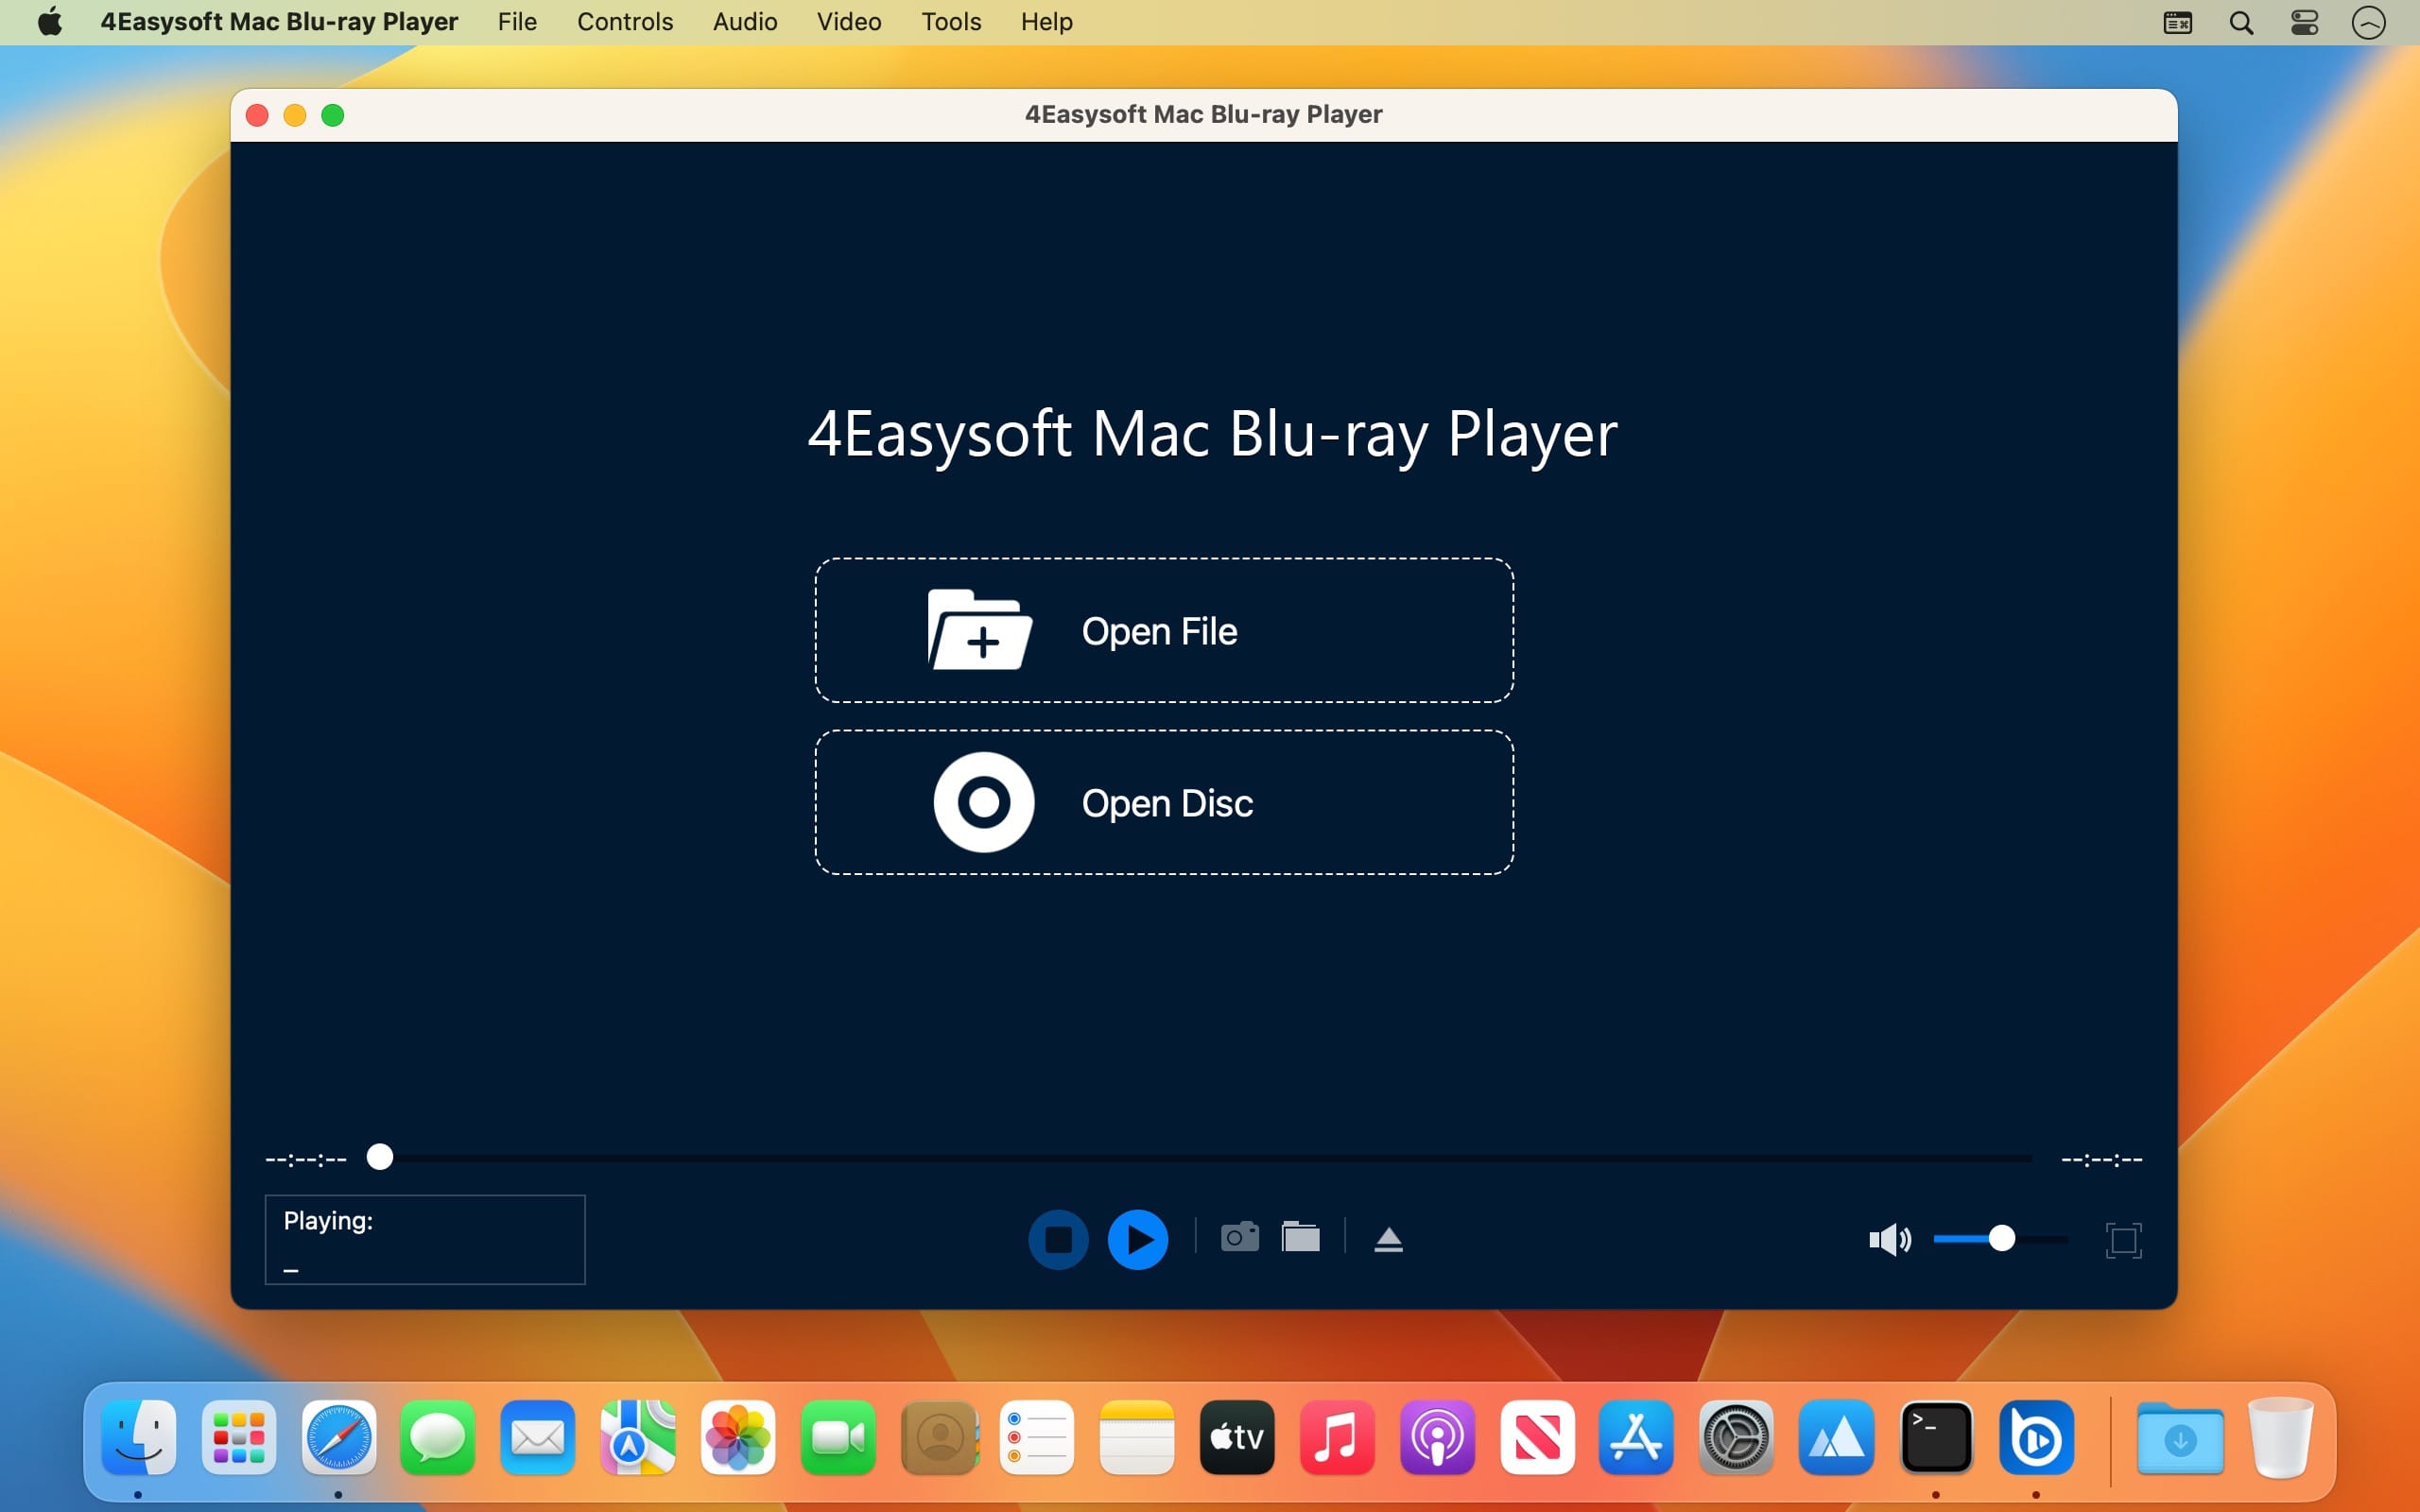The image size is (2420, 1512).
Task: Expand the Audio menu
Action: tap(744, 22)
